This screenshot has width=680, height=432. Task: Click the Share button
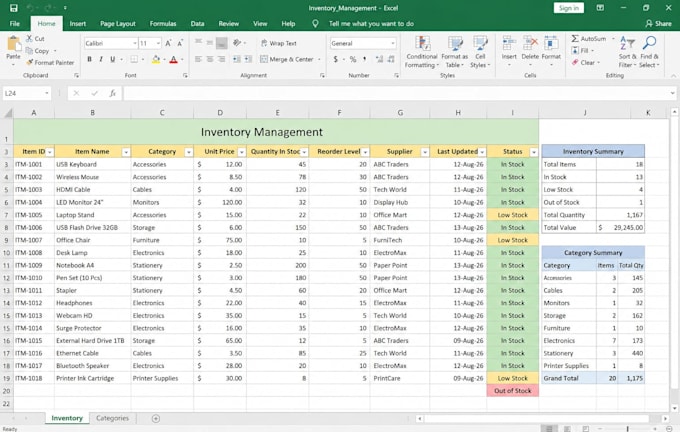[x=658, y=23]
